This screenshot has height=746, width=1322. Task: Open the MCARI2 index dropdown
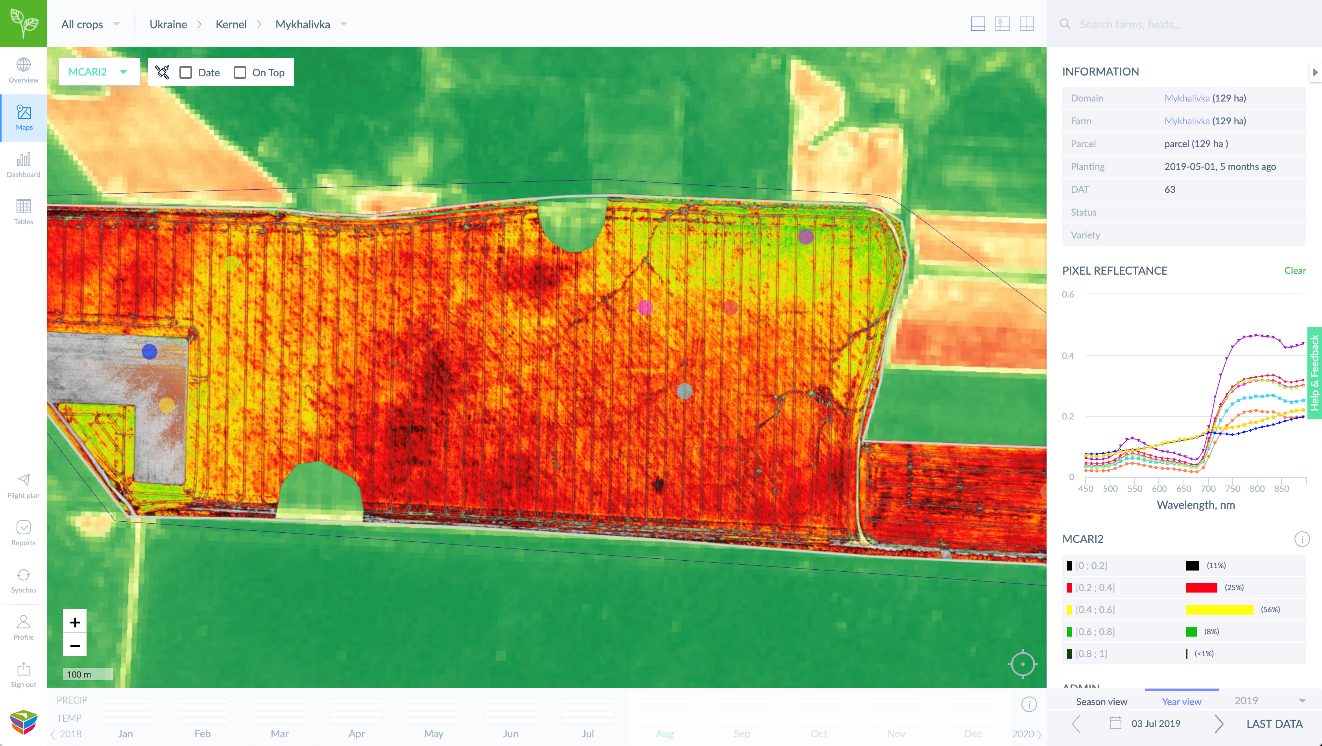pos(99,72)
